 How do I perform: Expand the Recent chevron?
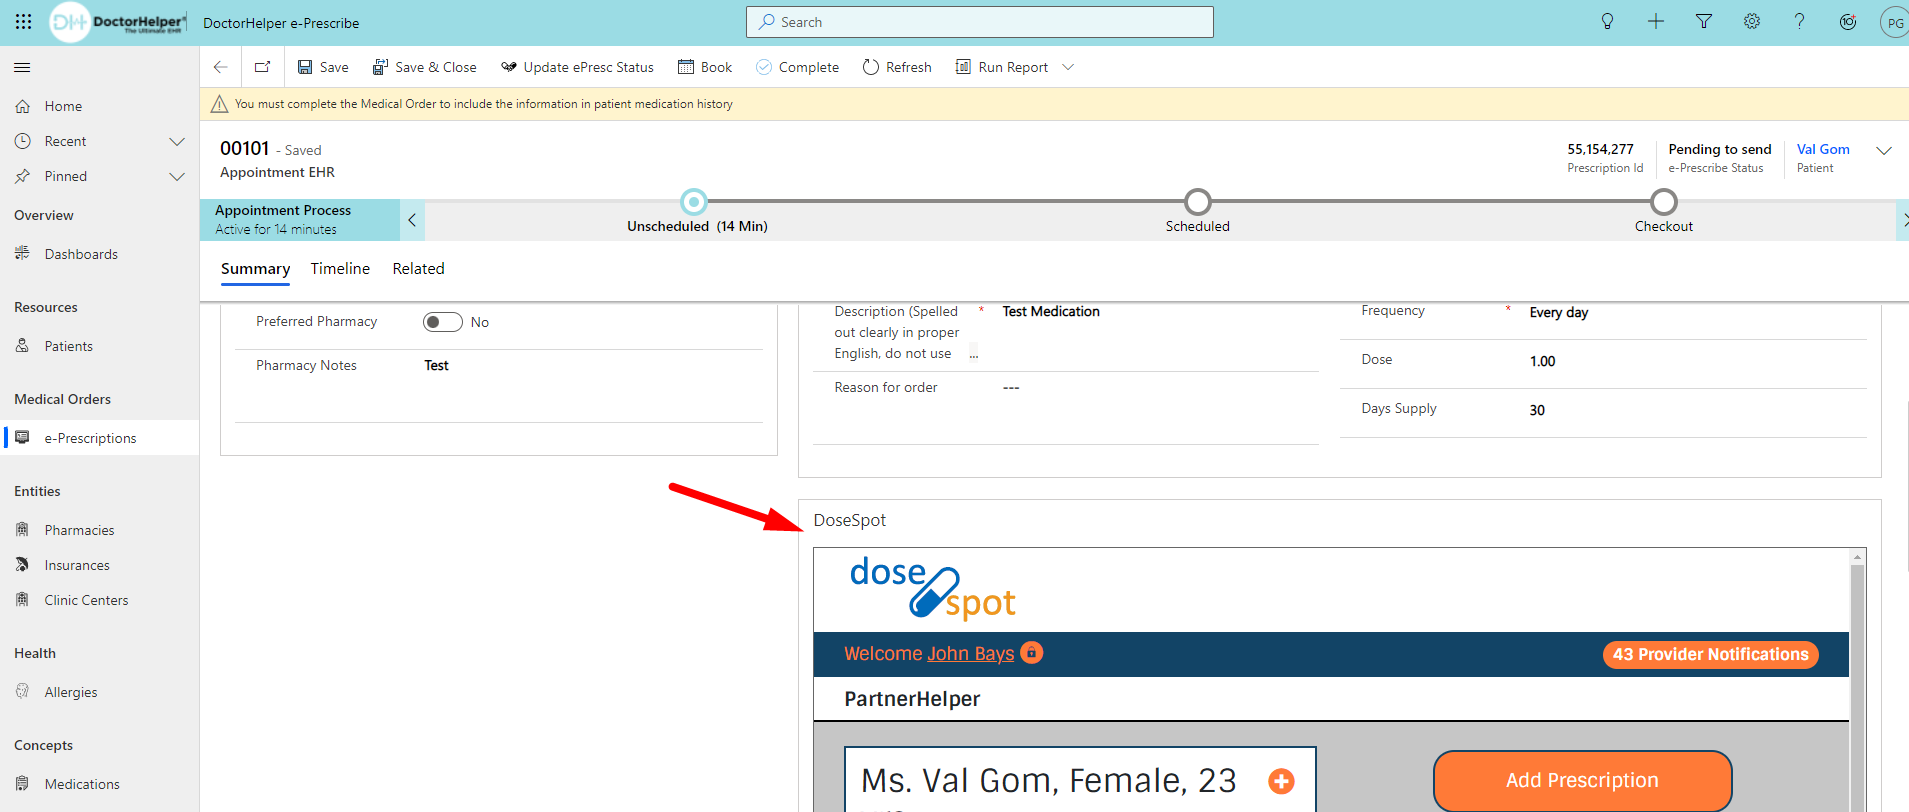(x=177, y=141)
